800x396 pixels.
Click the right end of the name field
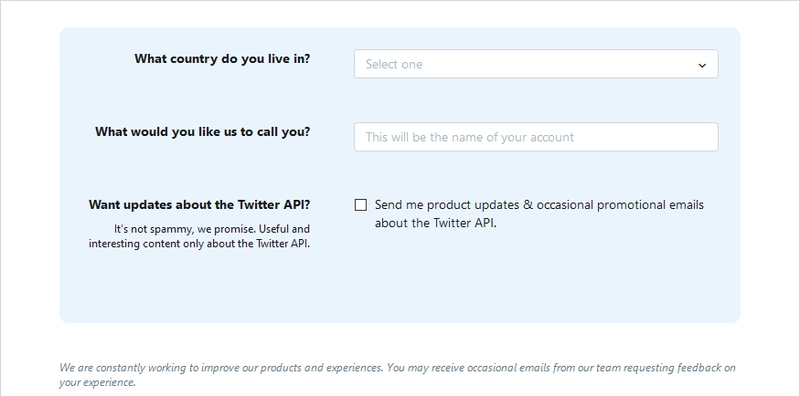(707, 137)
